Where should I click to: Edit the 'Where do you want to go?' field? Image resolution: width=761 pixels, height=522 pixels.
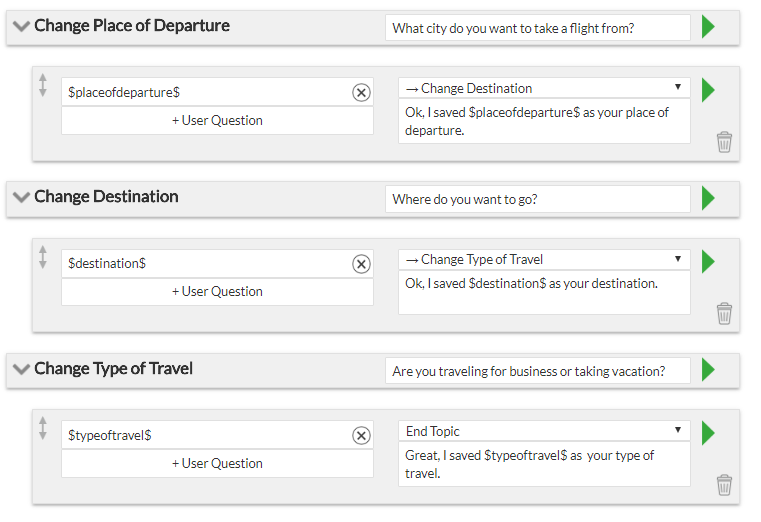(538, 199)
